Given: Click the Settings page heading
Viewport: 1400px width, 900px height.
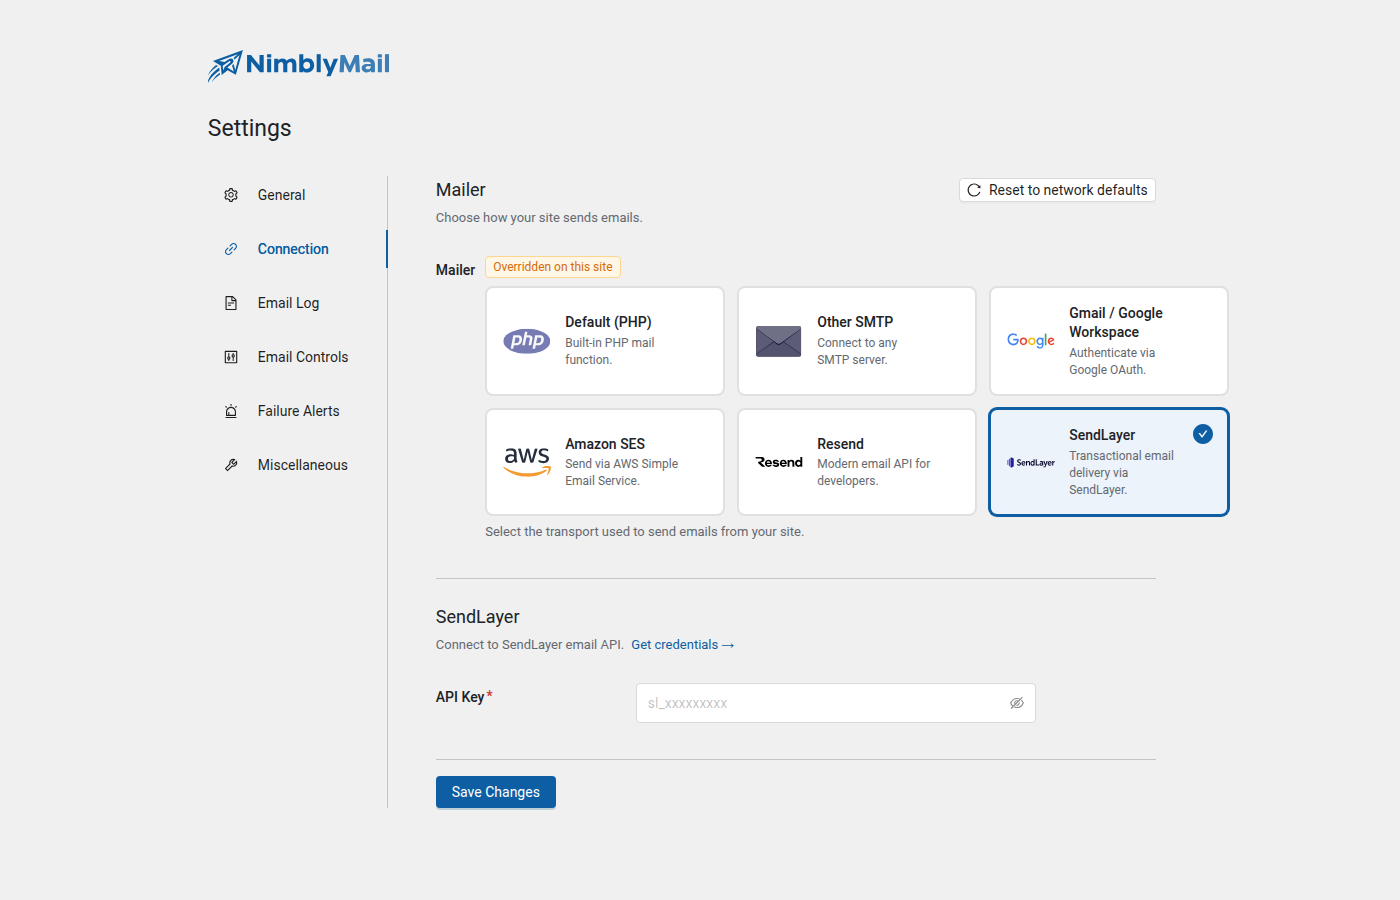Looking at the screenshot, I should click(250, 128).
